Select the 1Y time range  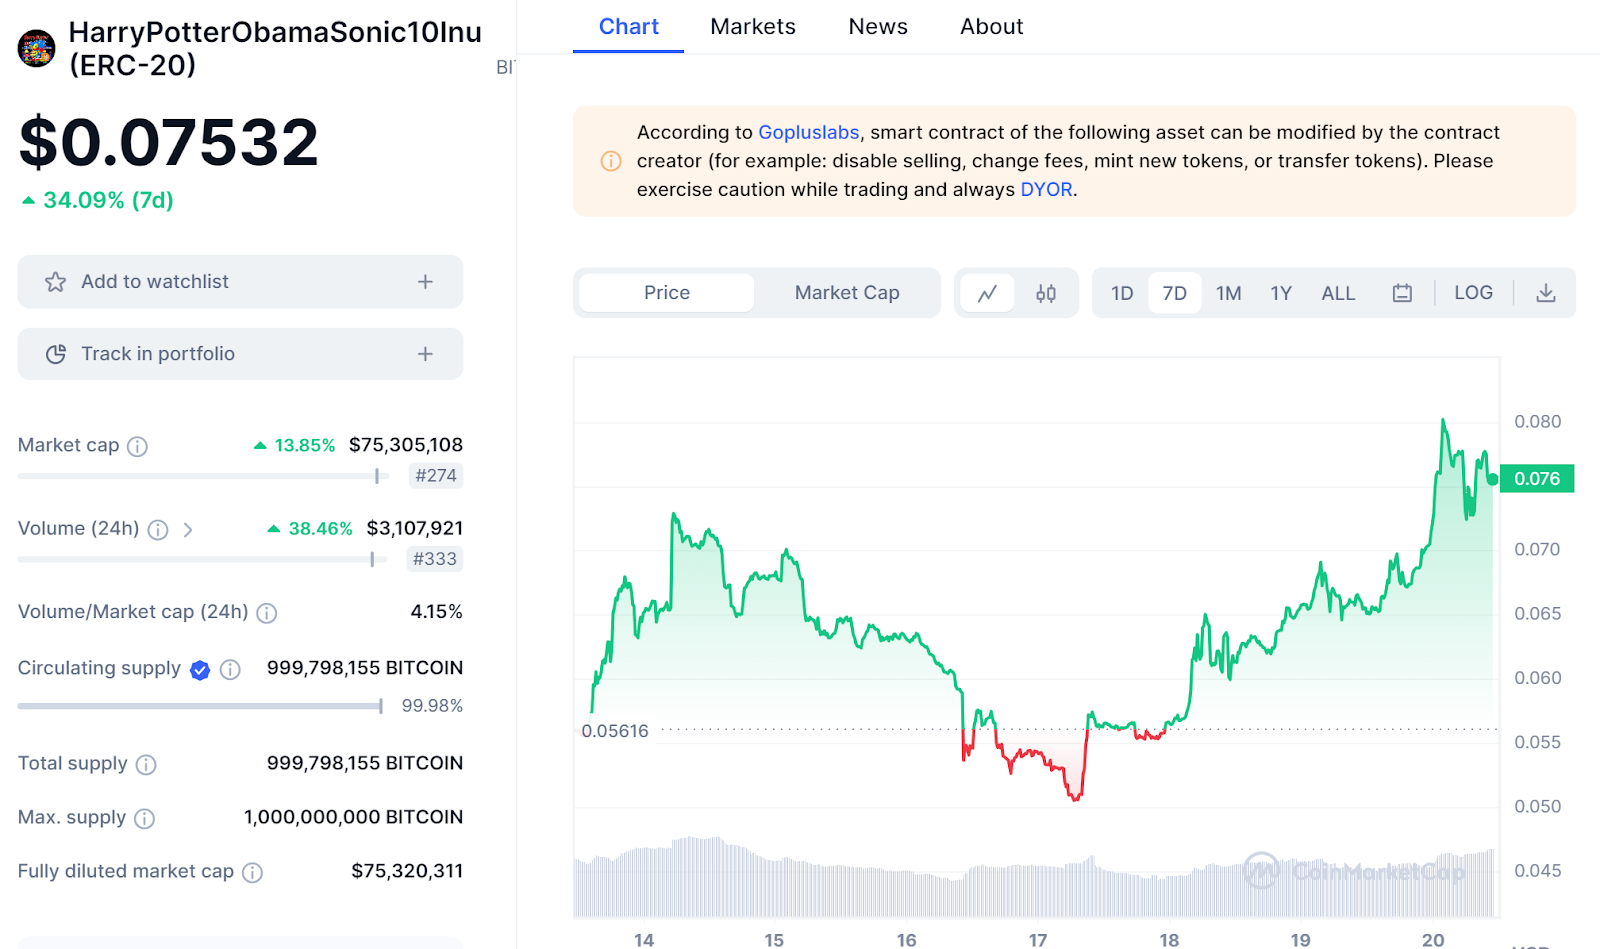point(1281,293)
